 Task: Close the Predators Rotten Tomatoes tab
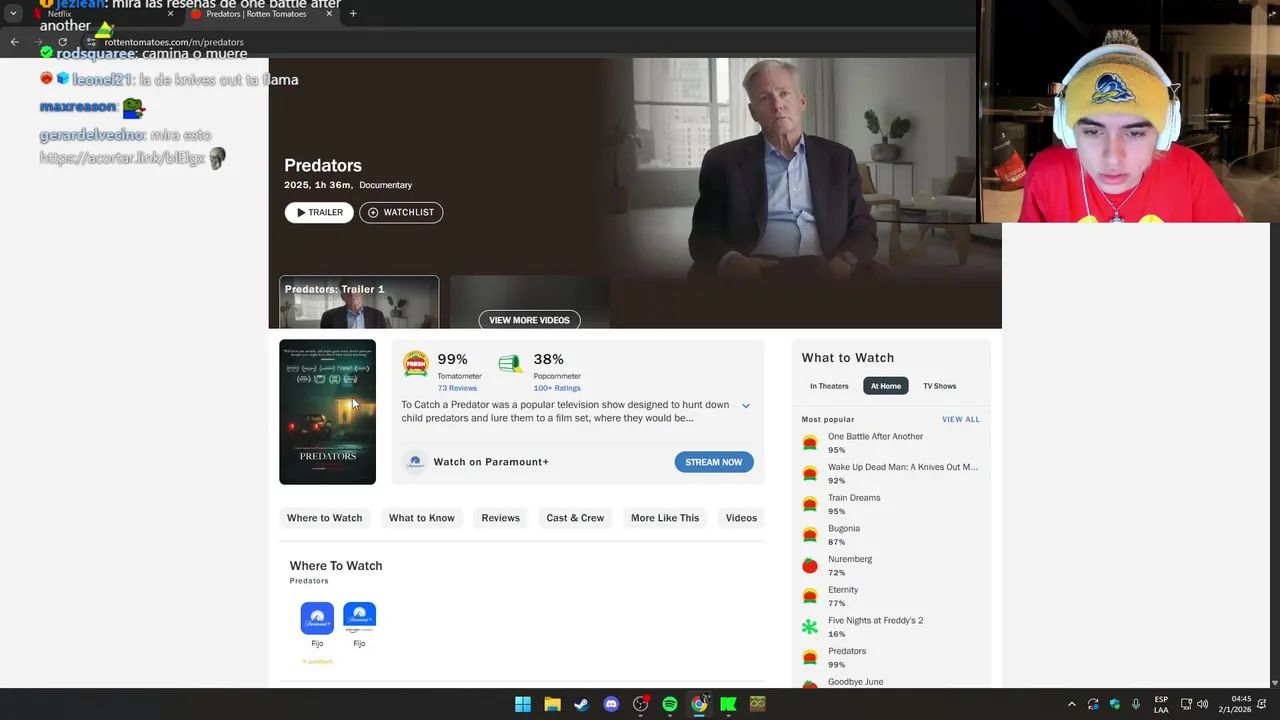328,14
